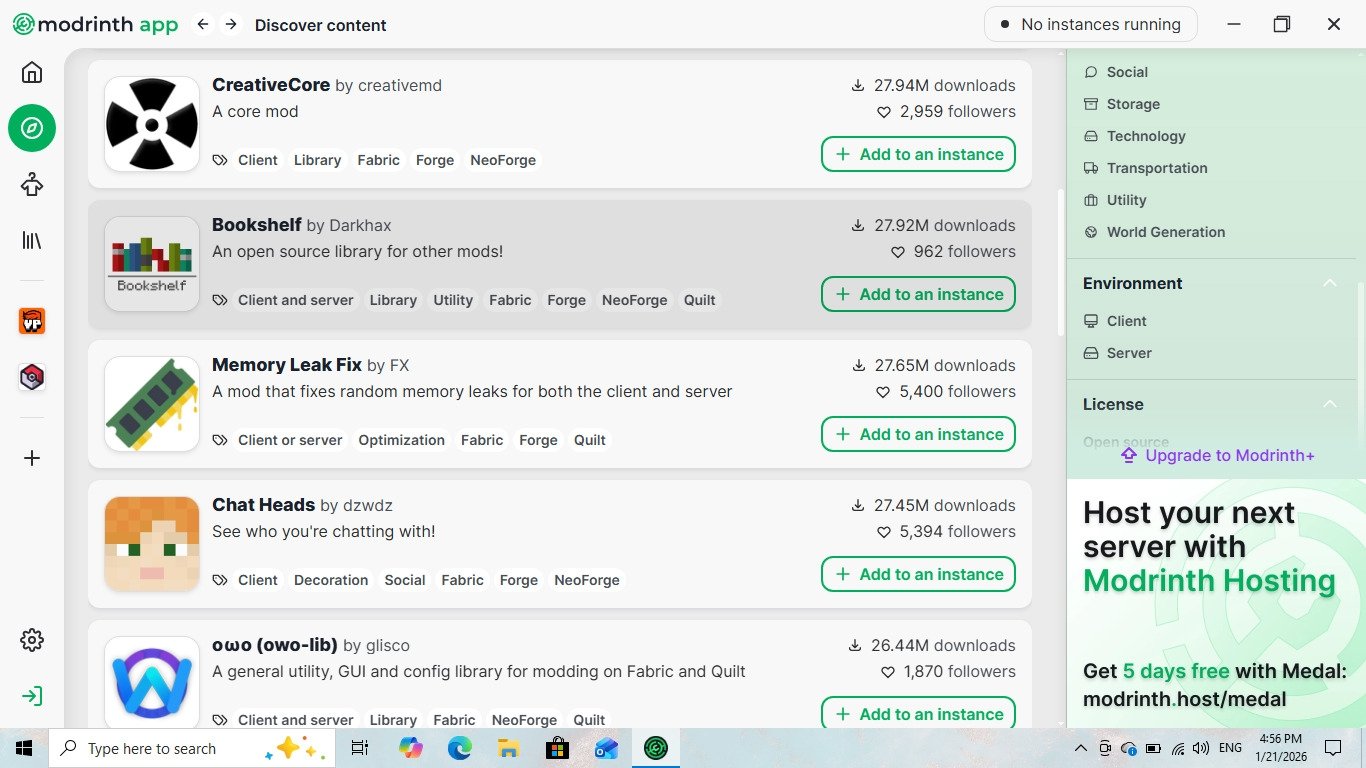Open the Chat Heads mod thumbnail

click(152, 544)
